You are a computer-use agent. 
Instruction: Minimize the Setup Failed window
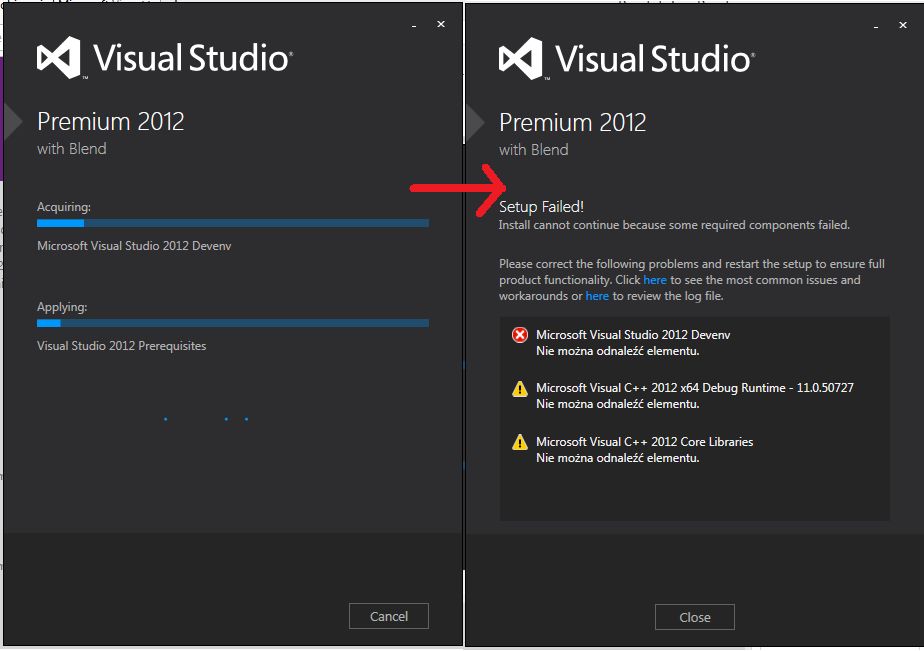[876, 27]
